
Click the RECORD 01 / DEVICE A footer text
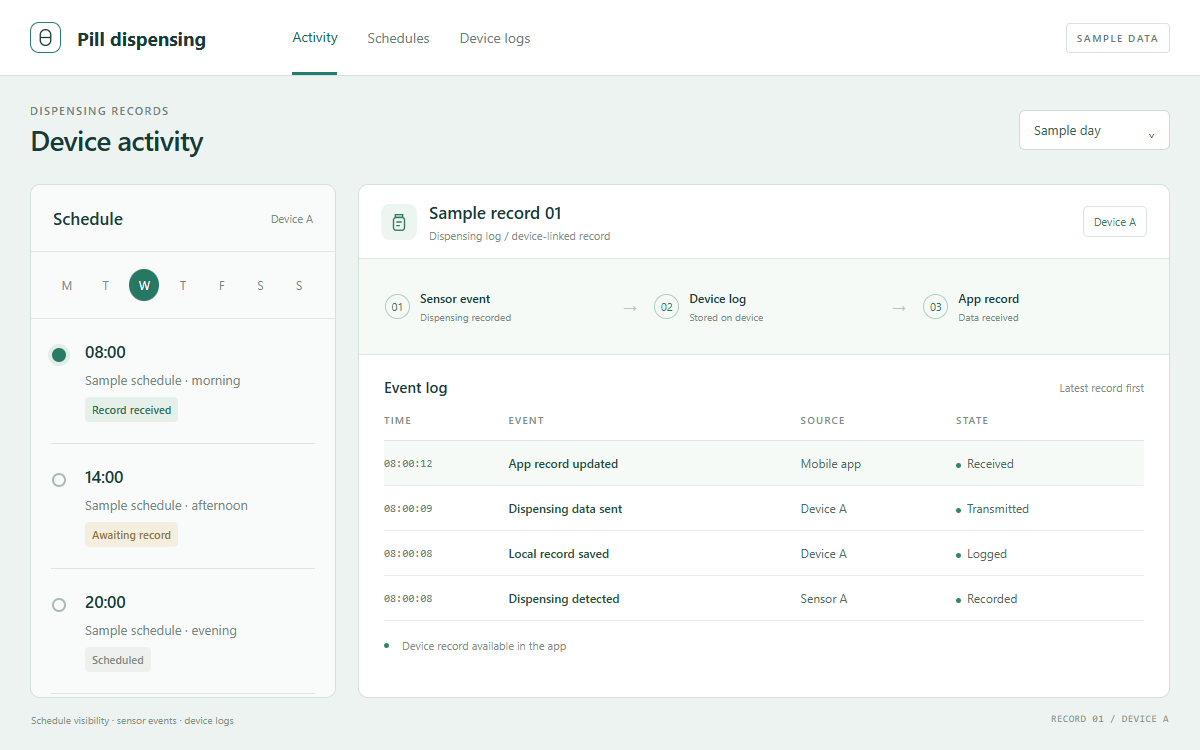[x=1110, y=719]
